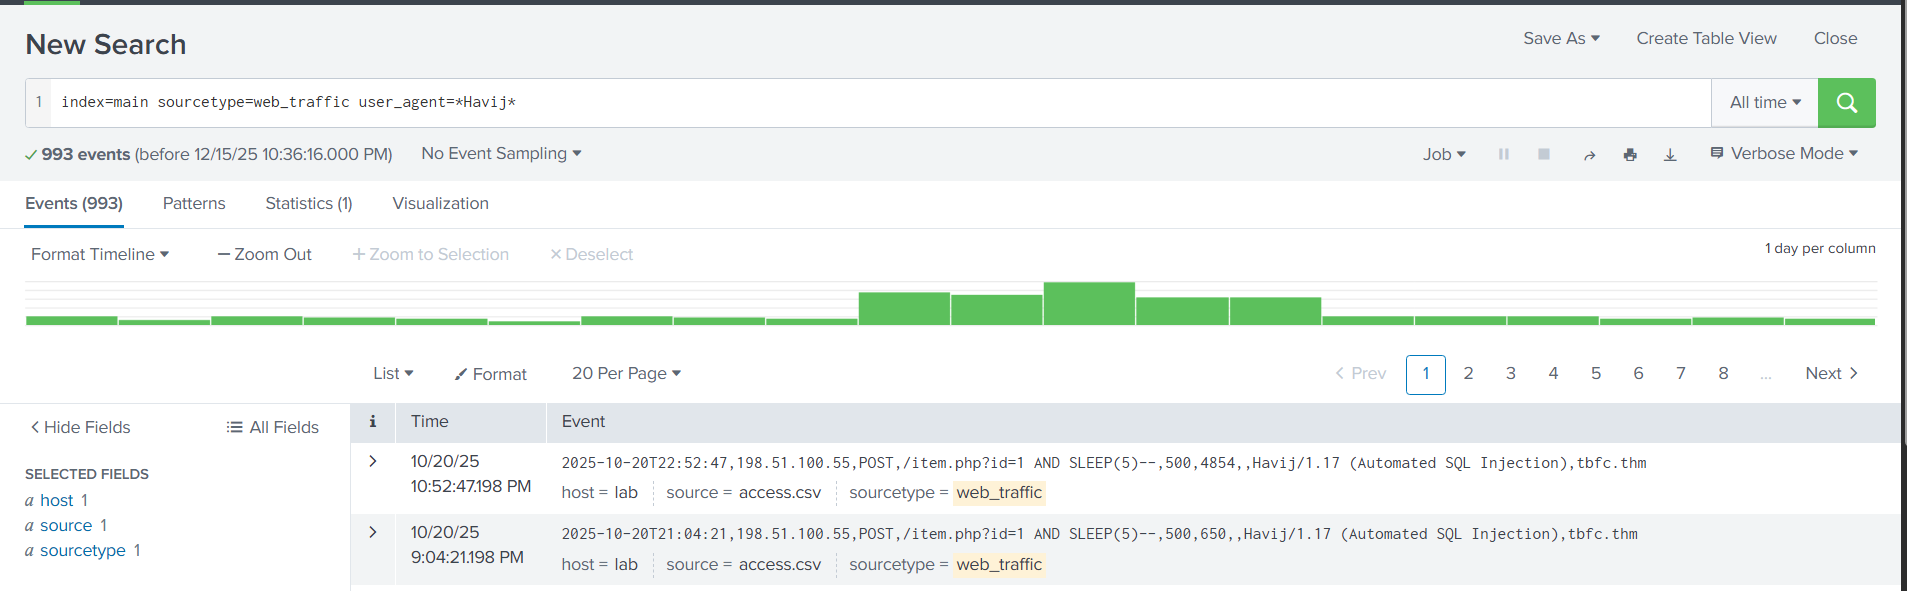Click the green search magnifier button
This screenshot has width=1907, height=591.
point(1846,103)
